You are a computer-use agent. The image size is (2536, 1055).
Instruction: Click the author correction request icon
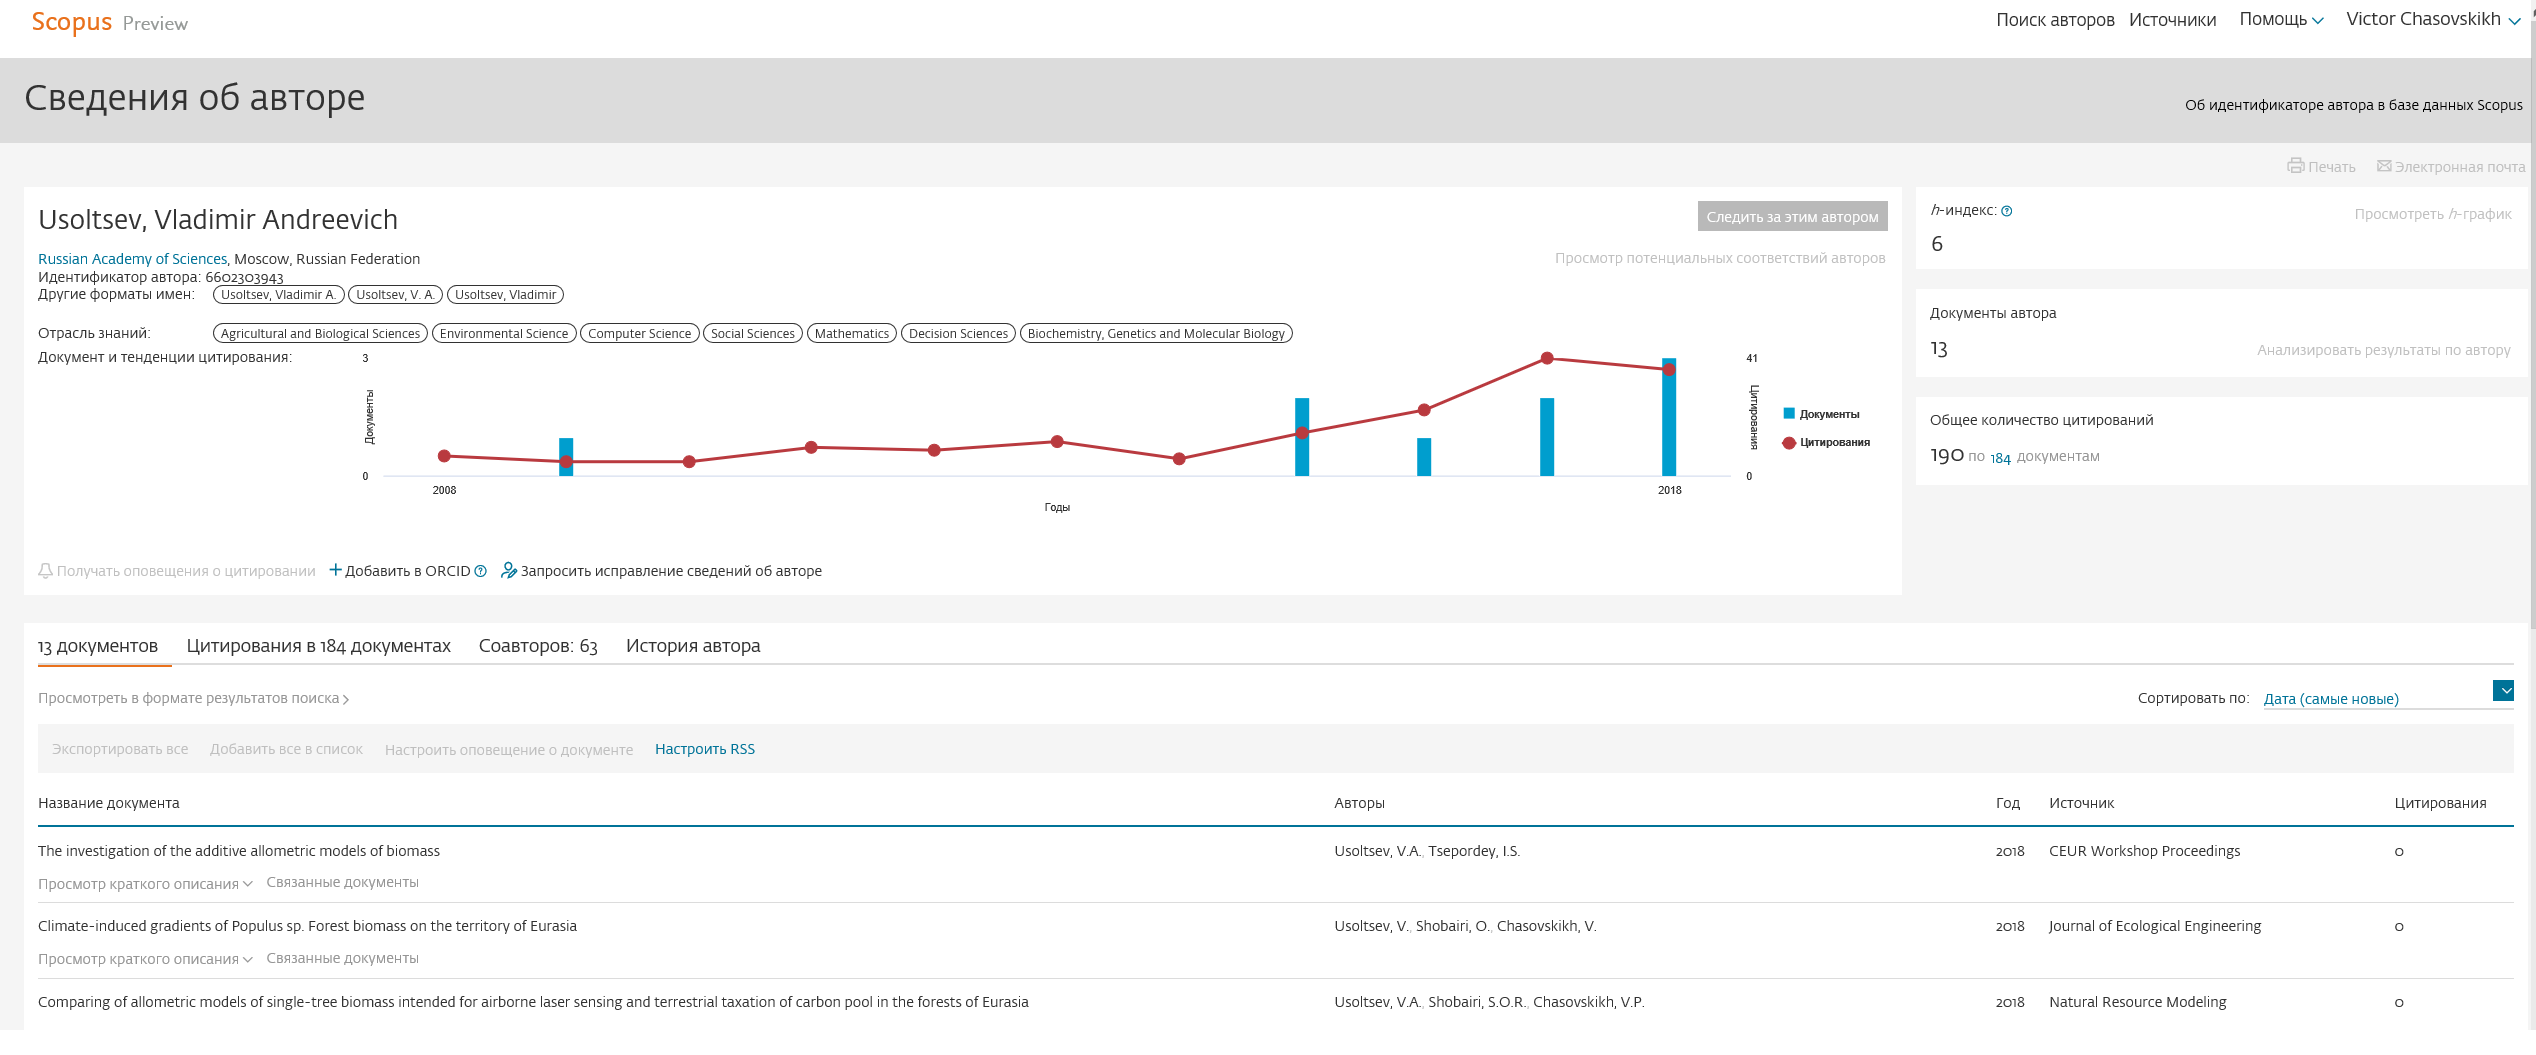click(508, 570)
